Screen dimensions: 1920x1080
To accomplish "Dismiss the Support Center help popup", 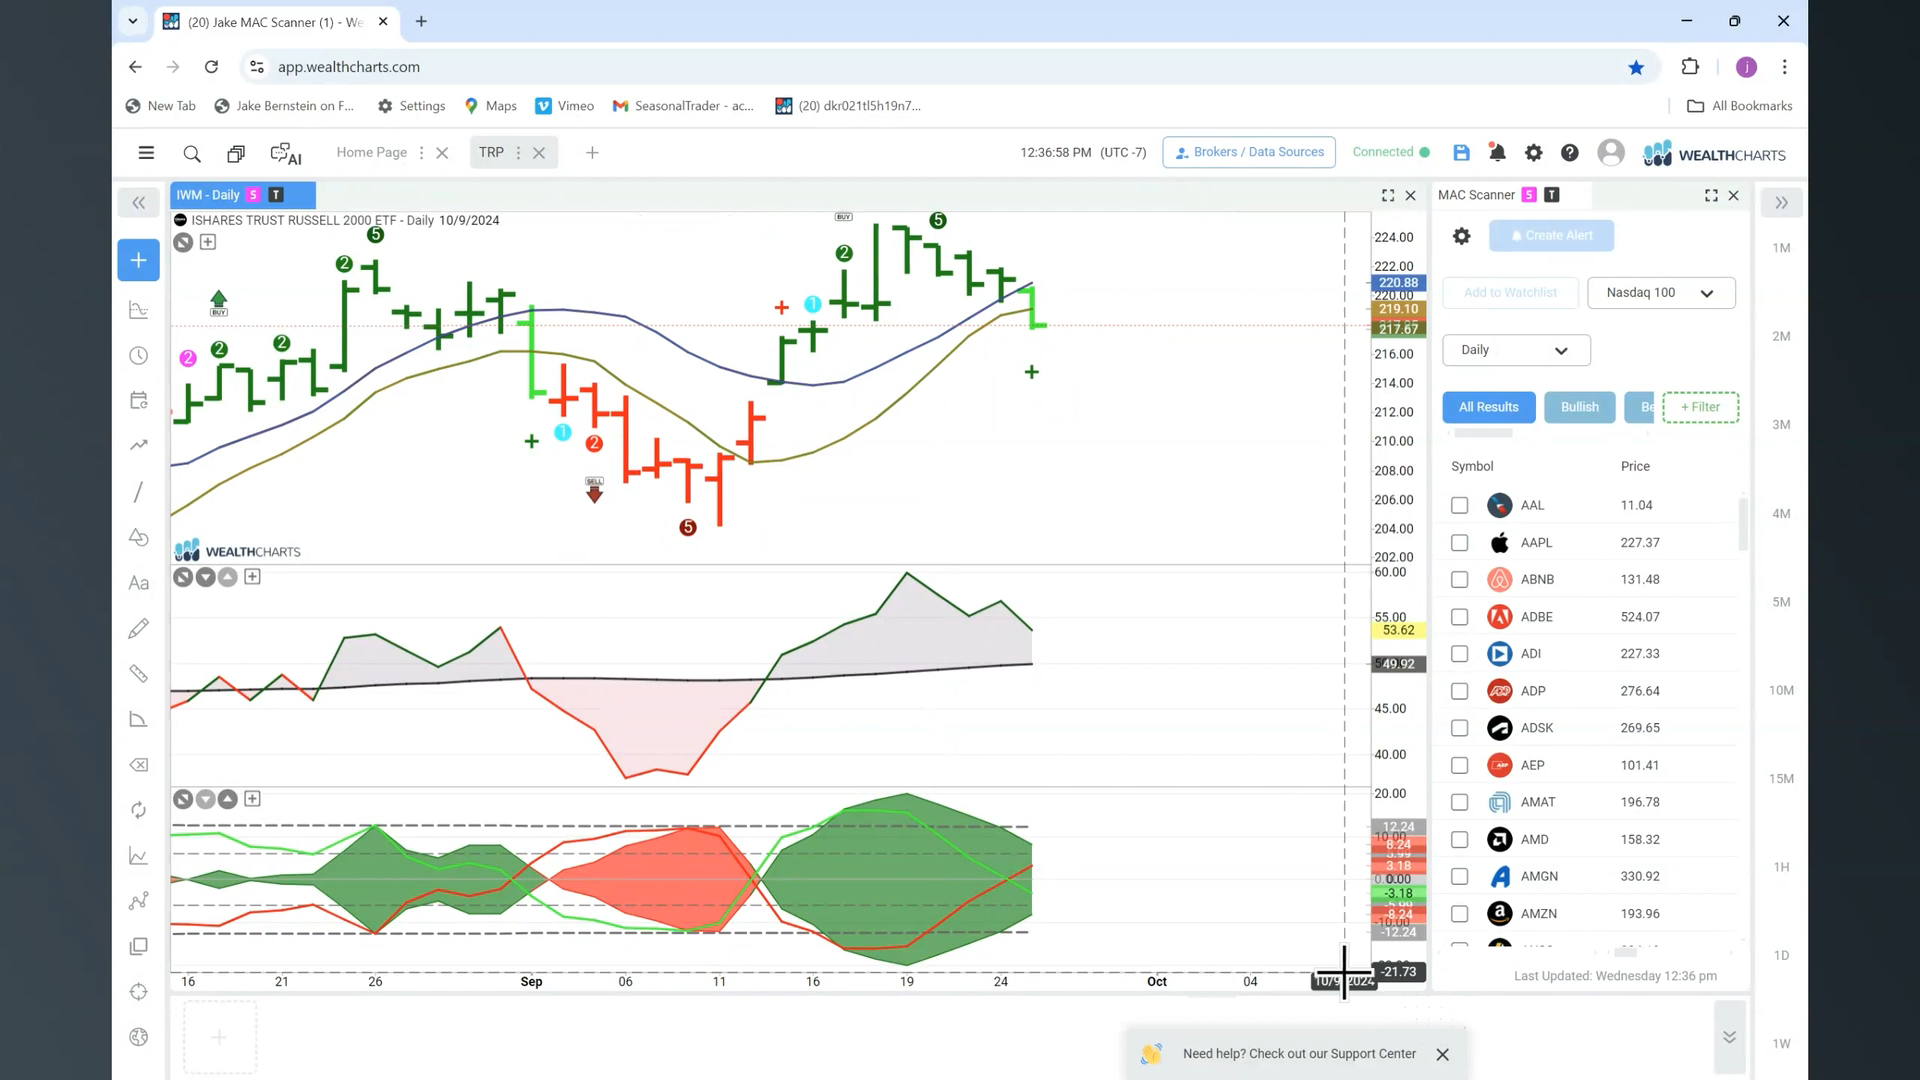I will pos(1442,1054).
